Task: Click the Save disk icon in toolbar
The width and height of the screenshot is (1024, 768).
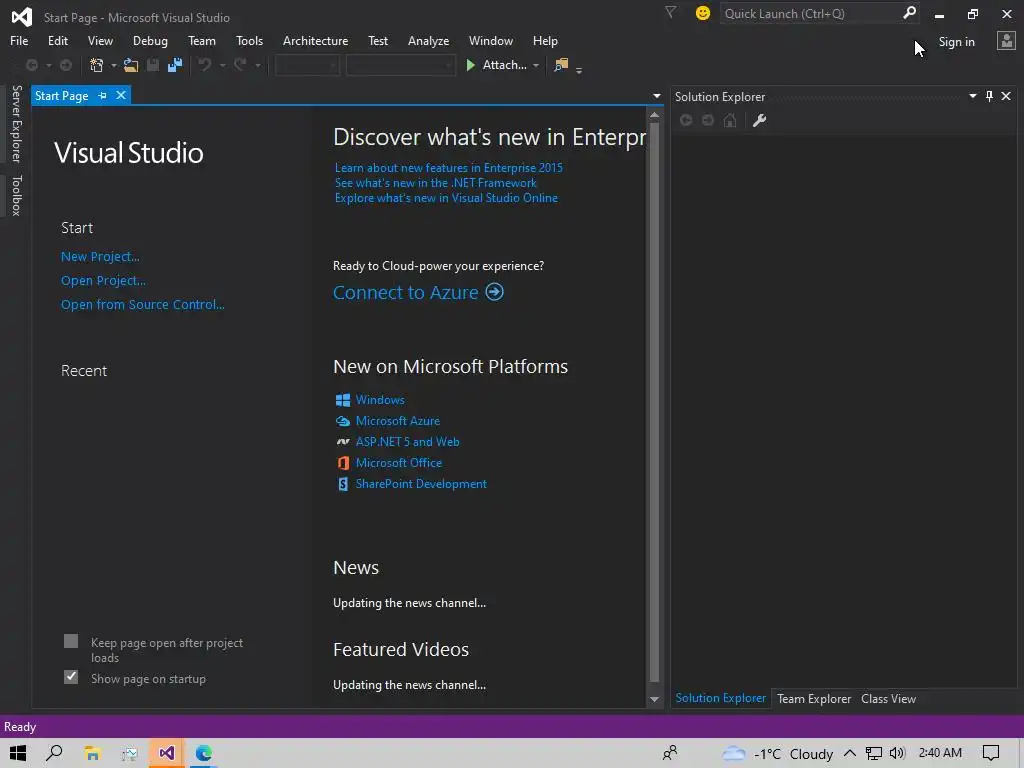Action: click(153, 65)
